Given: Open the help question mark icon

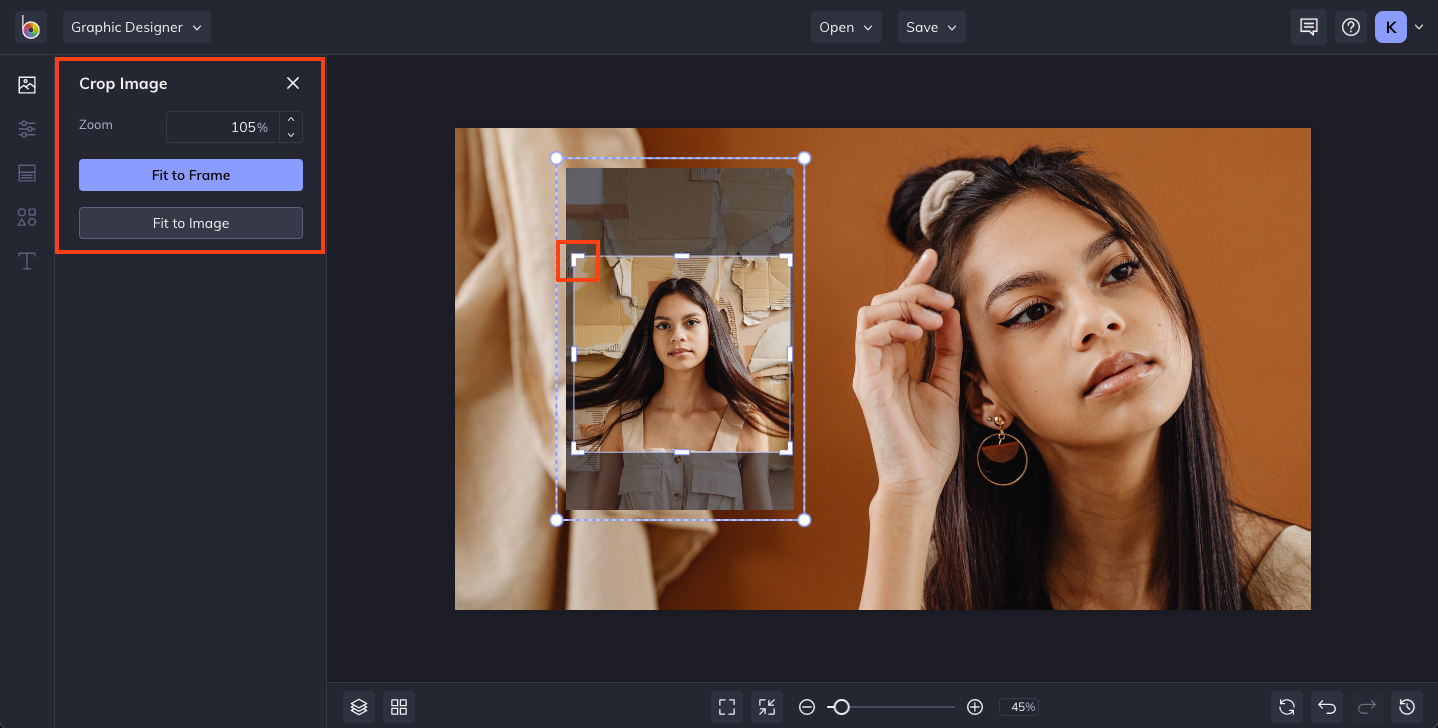Looking at the screenshot, I should click(1351, 27).
